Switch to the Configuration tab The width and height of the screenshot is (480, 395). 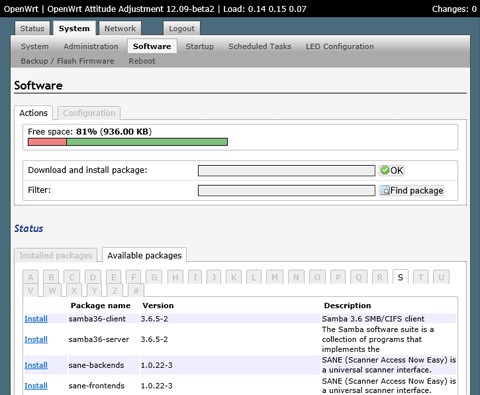click(89, 113)
